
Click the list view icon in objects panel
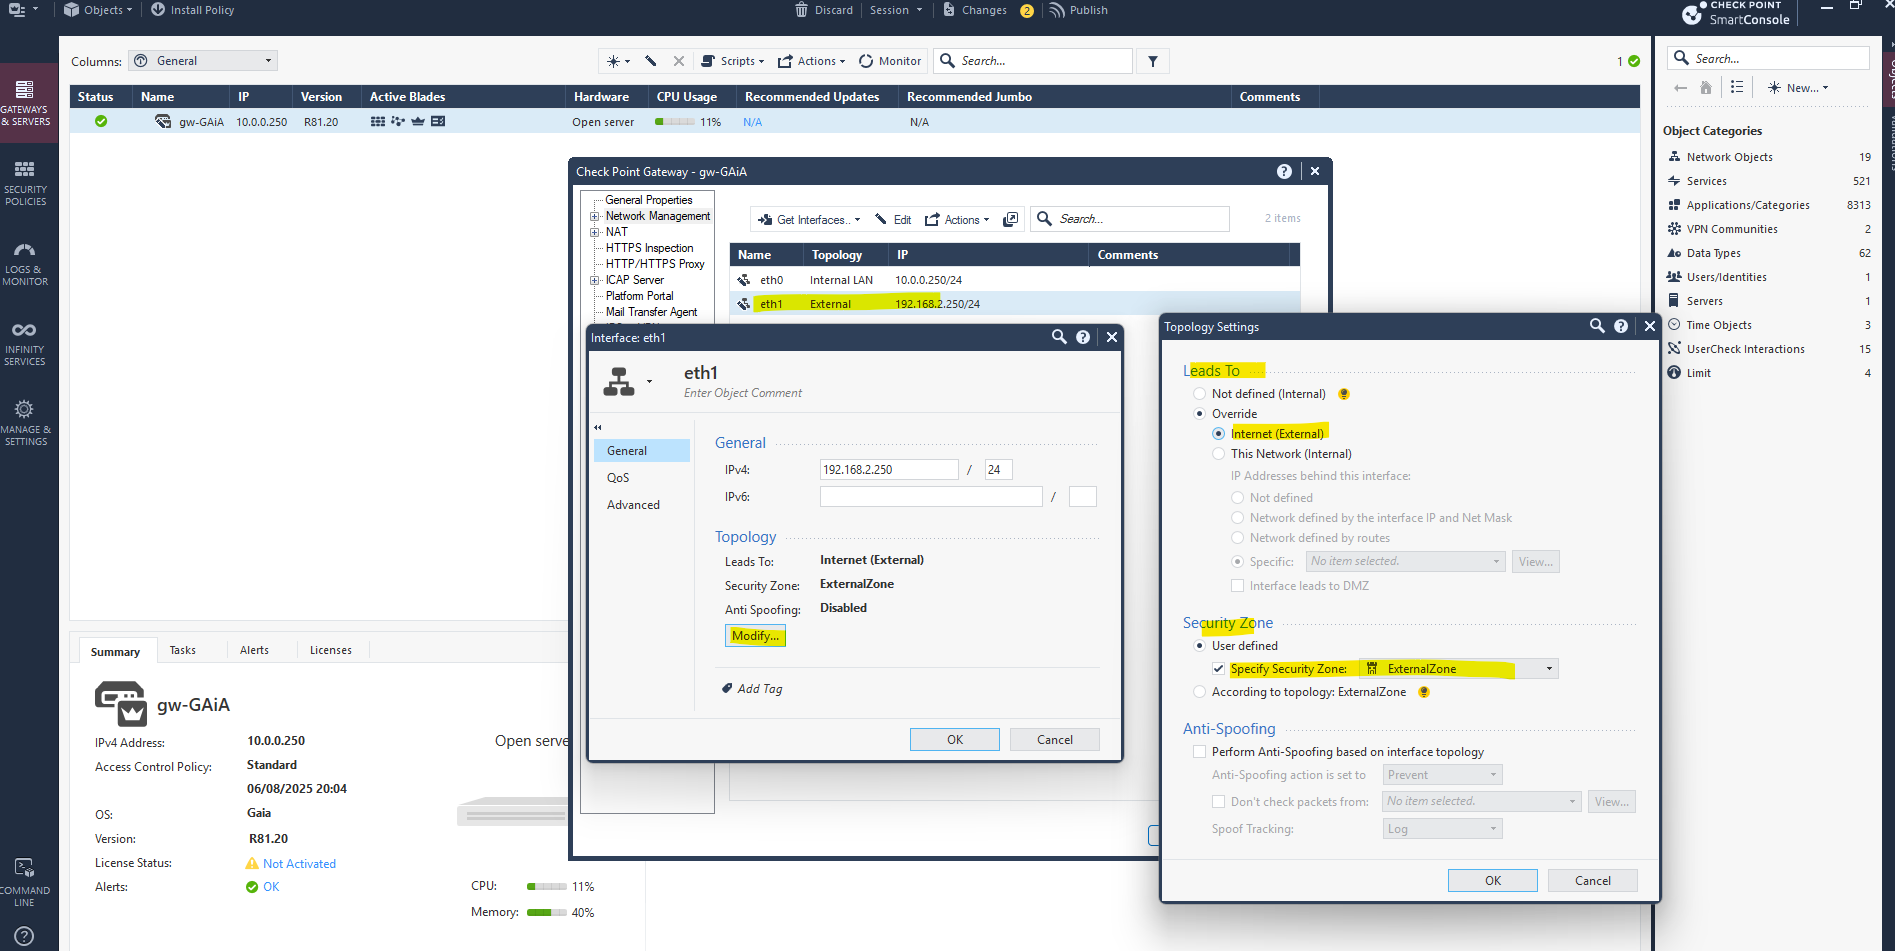(1737, 88)
